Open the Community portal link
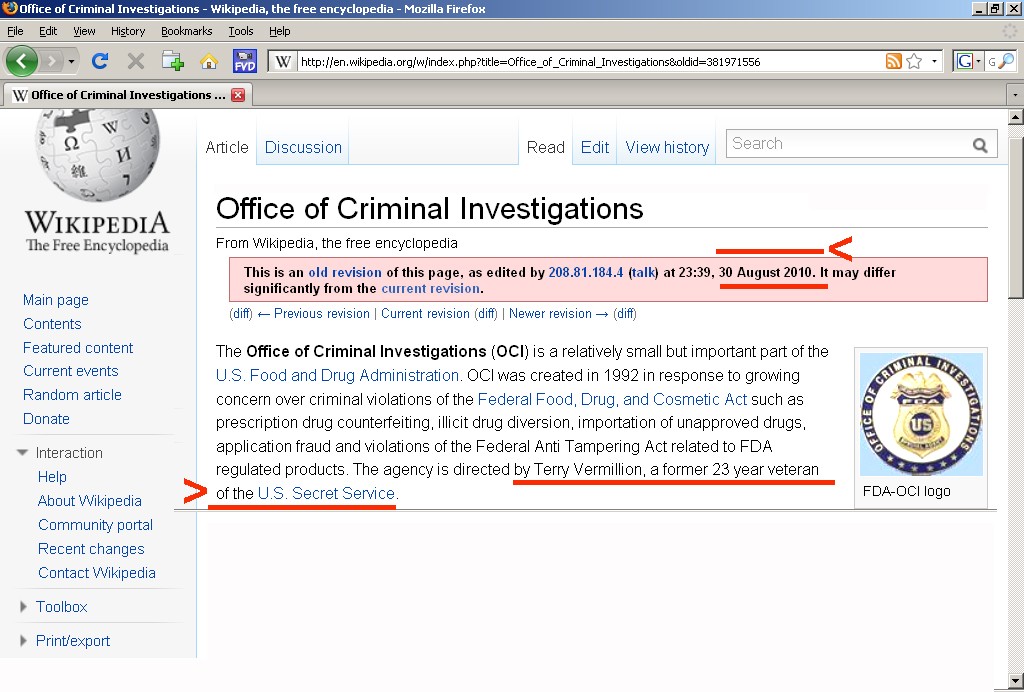This screenshot has width=1024, height=692. click(95, 525)
